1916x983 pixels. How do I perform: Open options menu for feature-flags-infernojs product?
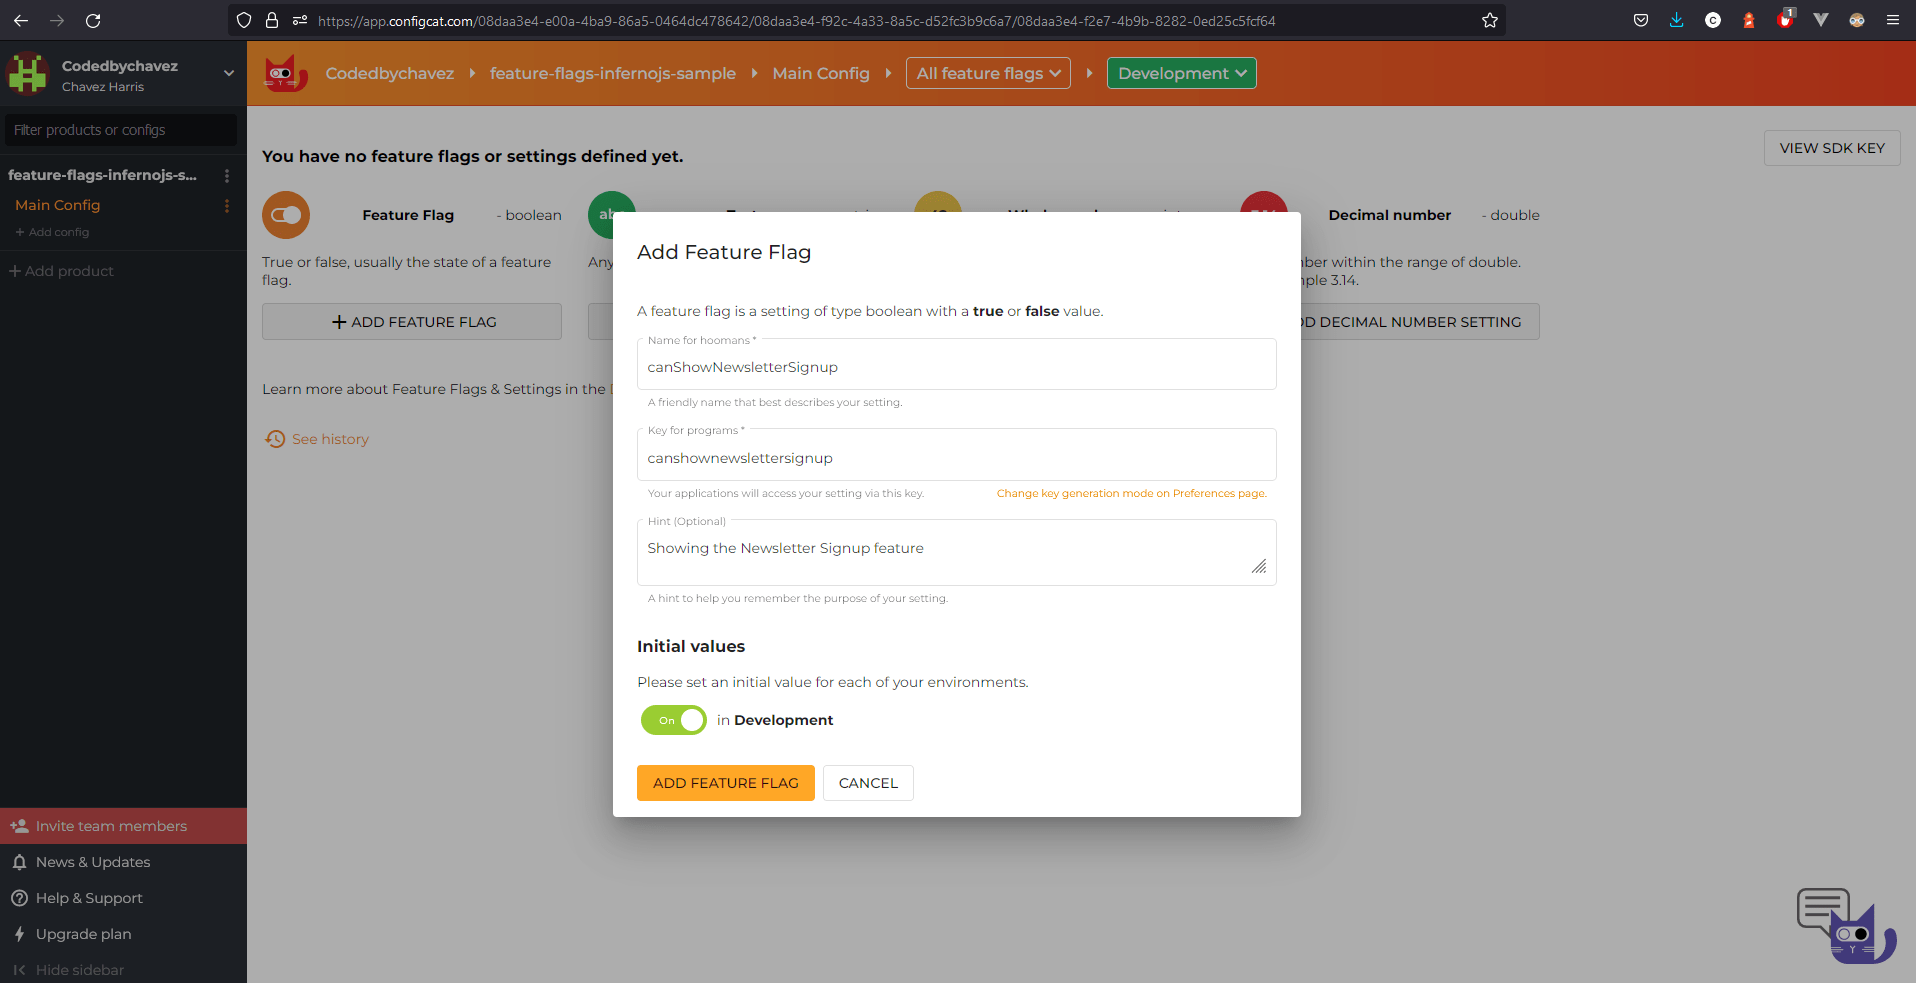coord(227,175)
